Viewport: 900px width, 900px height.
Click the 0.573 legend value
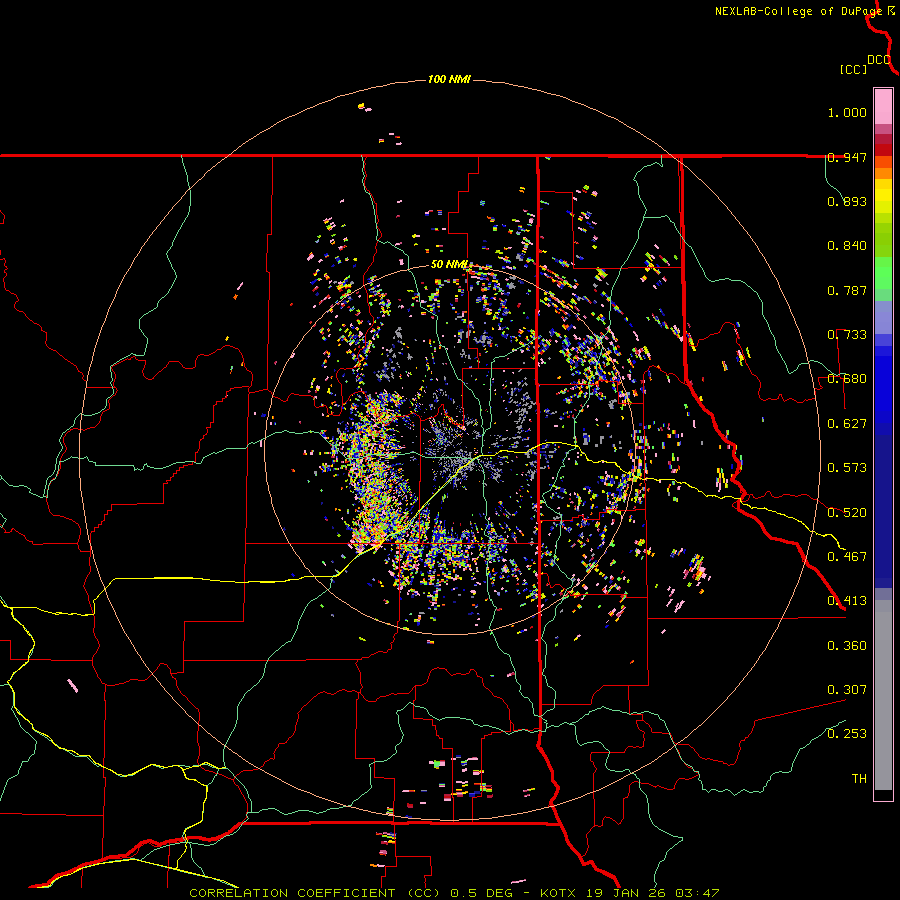click(847, 468)
